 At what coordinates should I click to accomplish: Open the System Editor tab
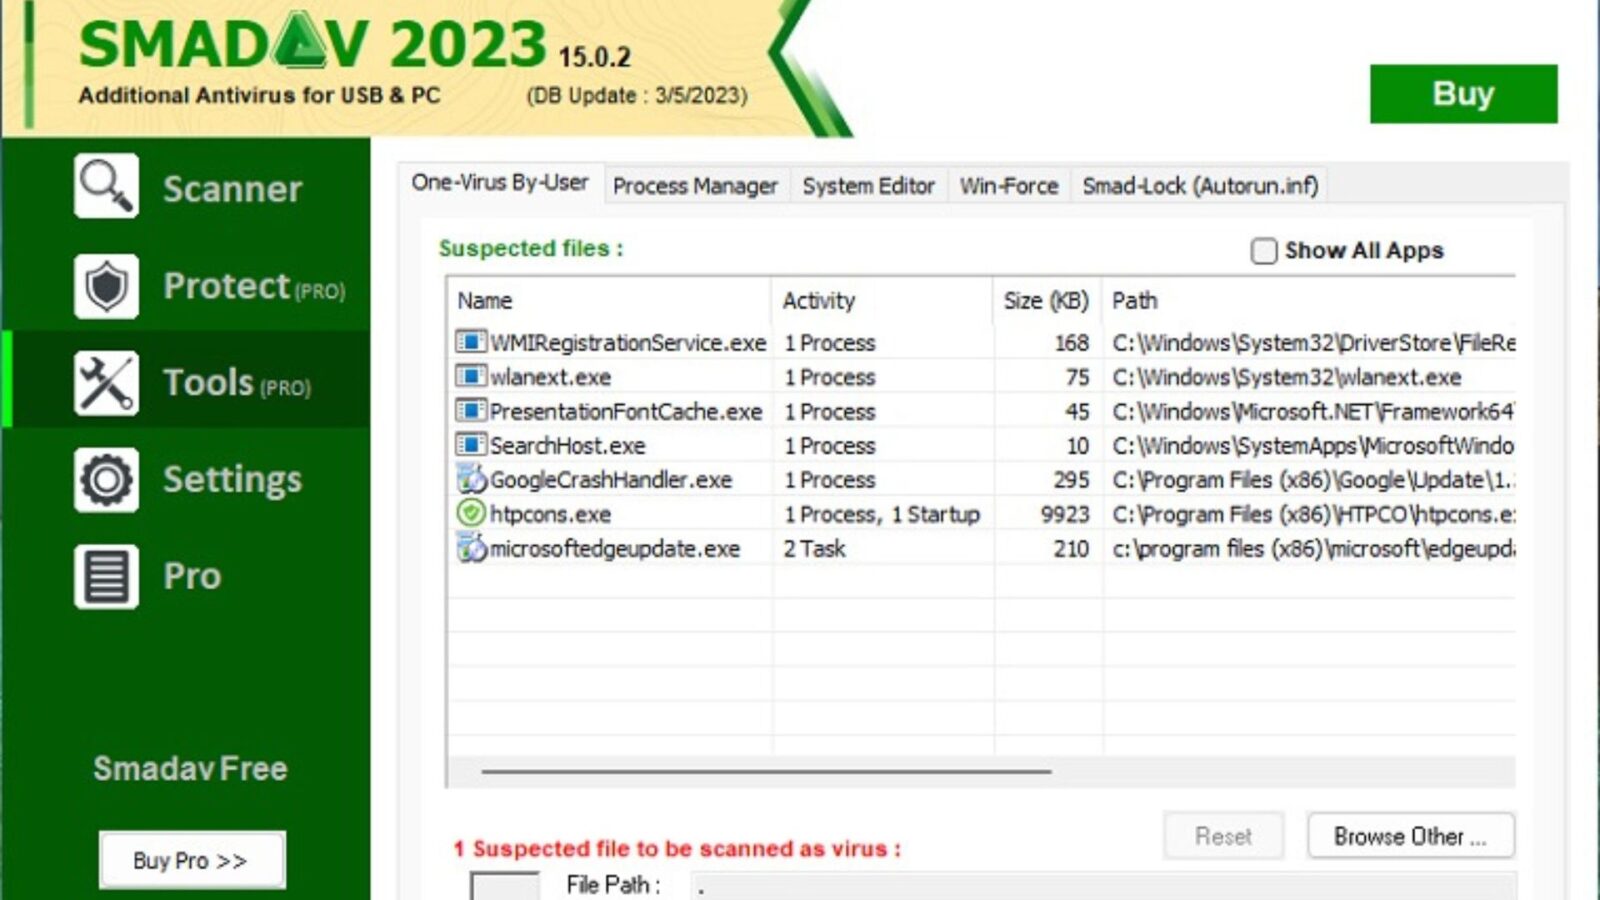pos(868,186)
